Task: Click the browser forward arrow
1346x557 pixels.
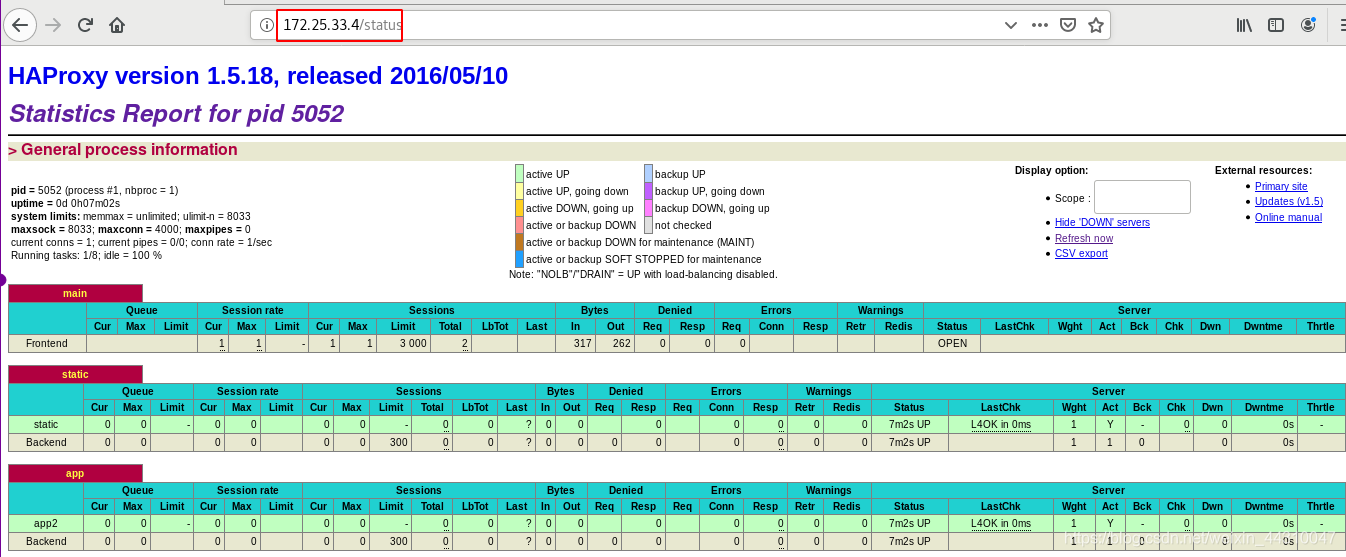Action: click(54, 25)
